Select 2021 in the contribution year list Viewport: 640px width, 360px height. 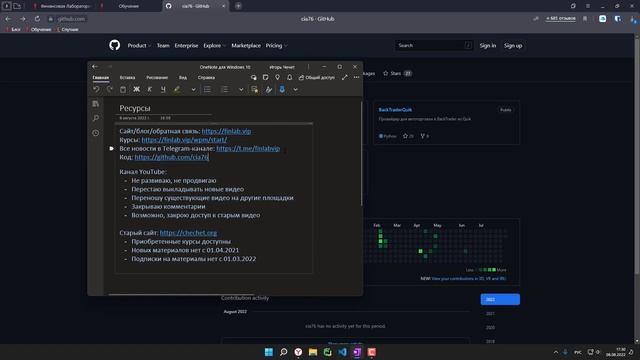[x=490, y=313]
